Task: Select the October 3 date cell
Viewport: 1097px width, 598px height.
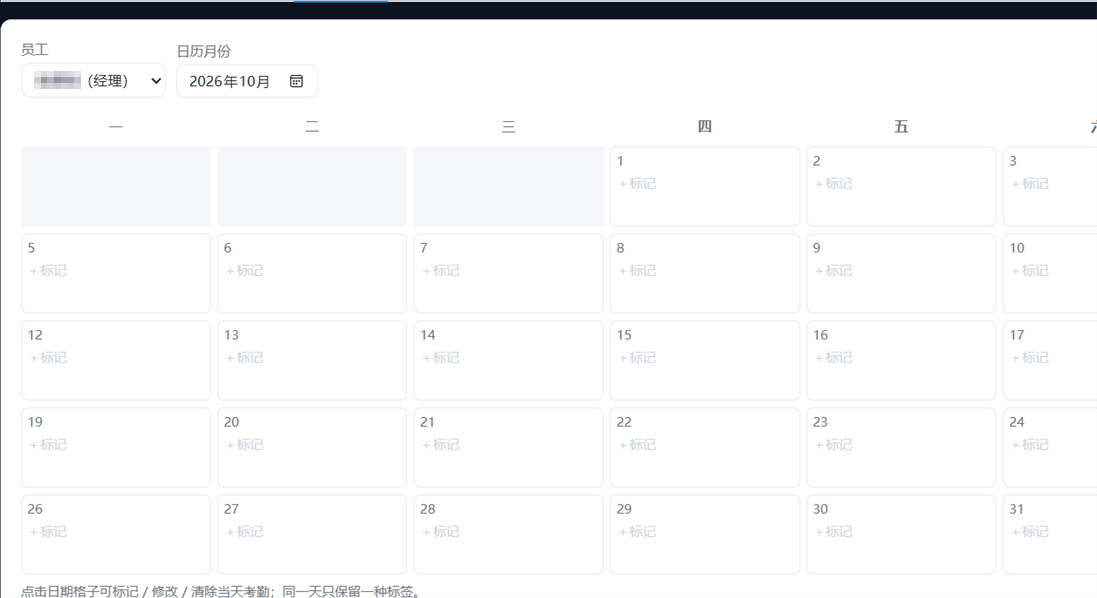Action: [1050, 186]
